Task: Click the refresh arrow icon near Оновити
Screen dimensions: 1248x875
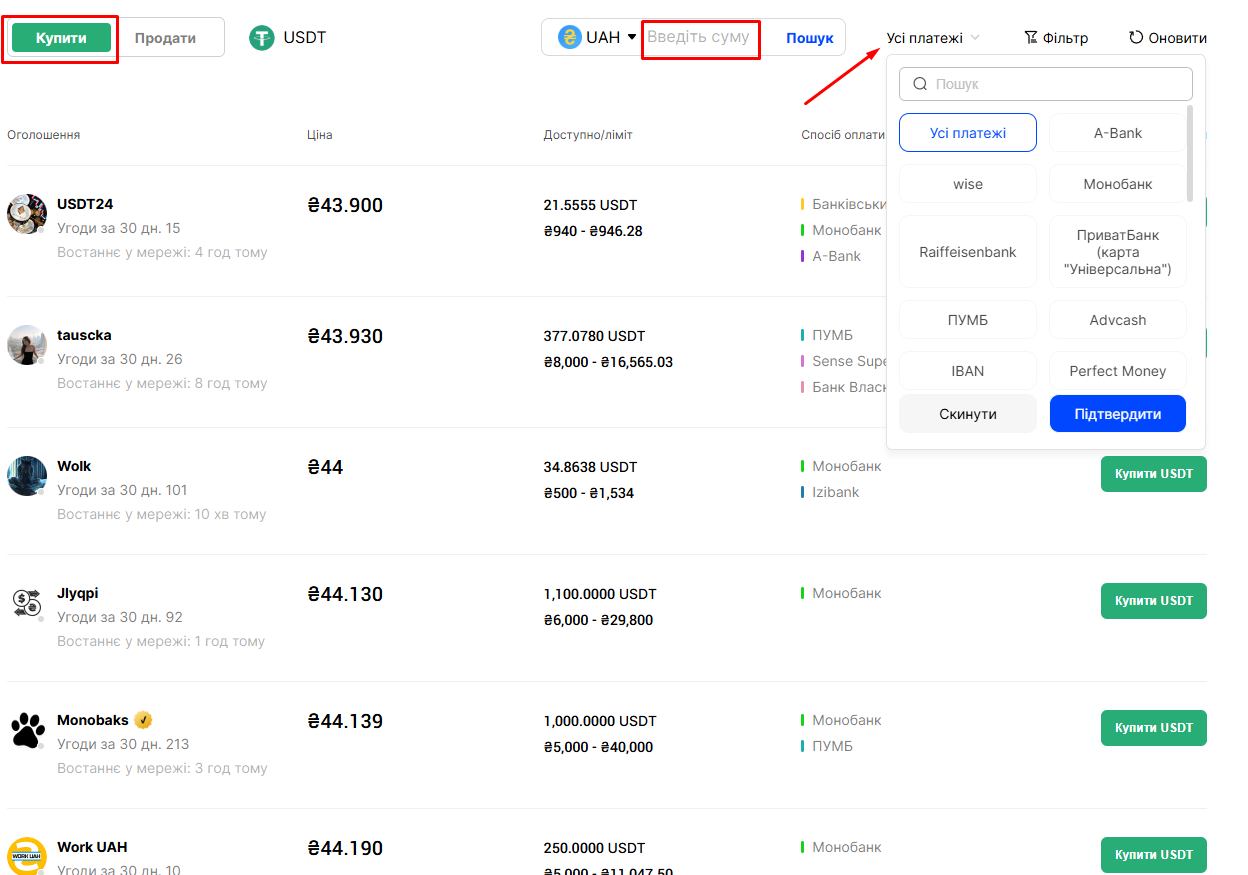Action: click(x=1136, y=37)
